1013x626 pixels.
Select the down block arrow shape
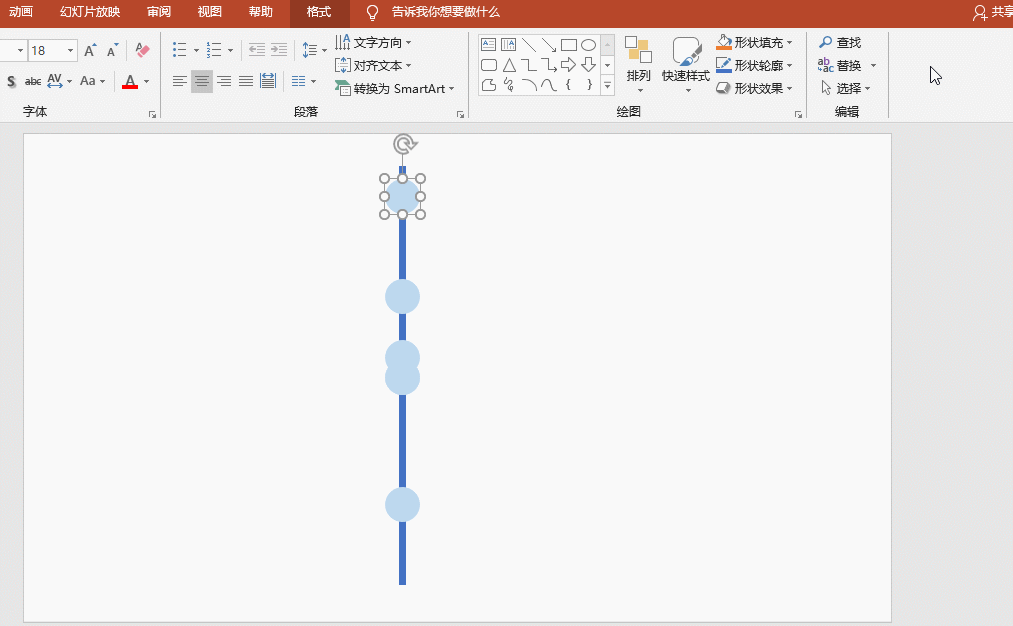(x=589, y=65)
